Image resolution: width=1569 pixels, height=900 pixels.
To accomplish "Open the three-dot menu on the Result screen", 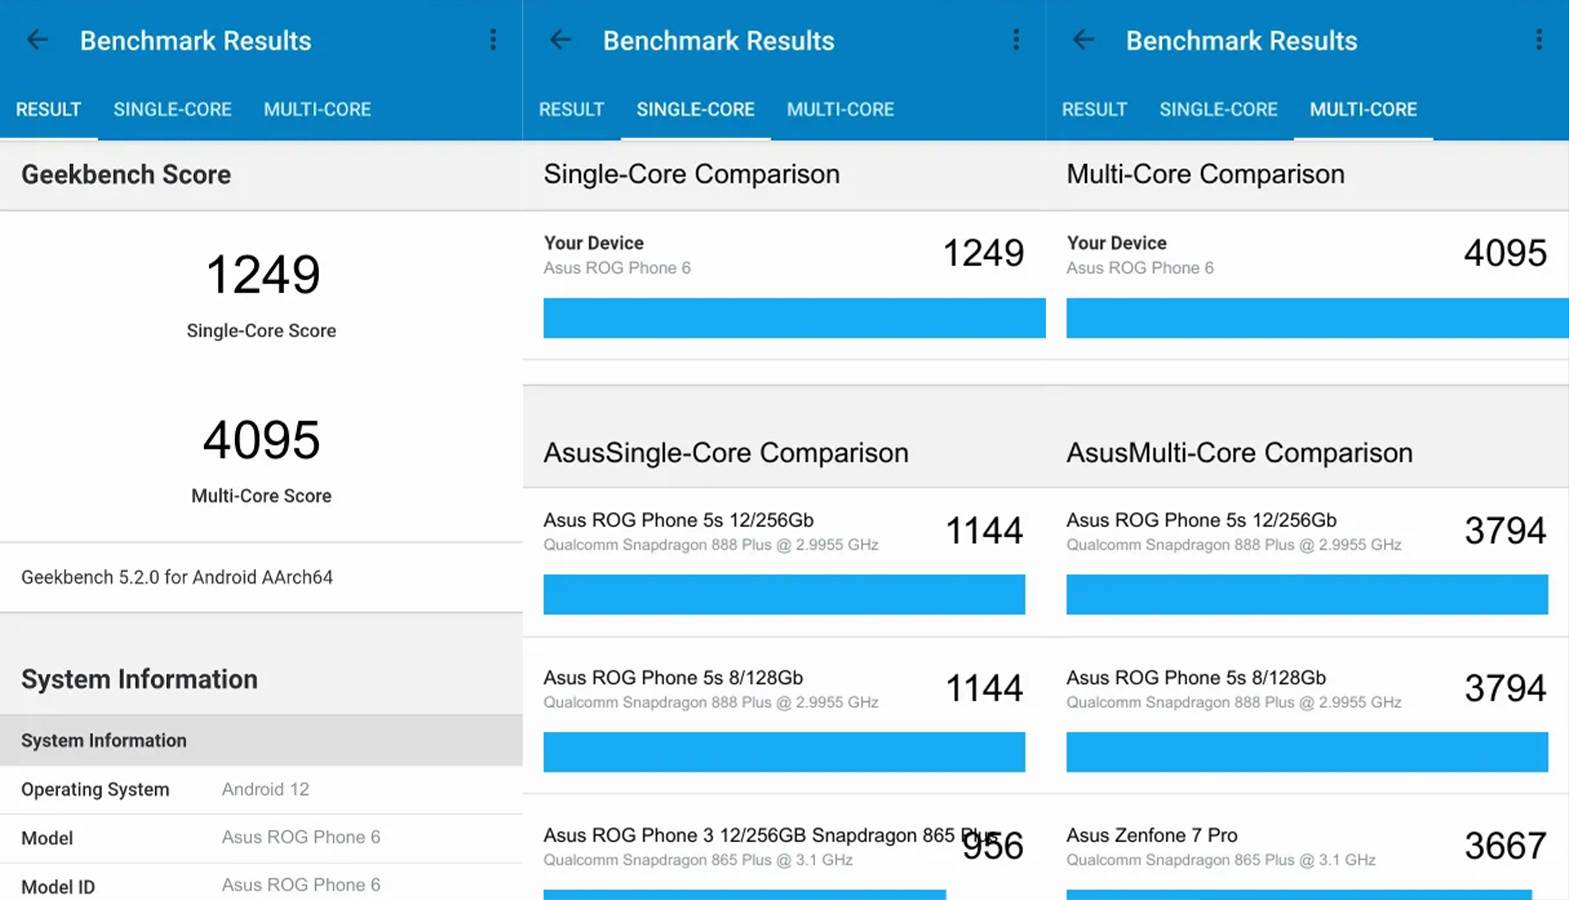I will click(492, 38).
